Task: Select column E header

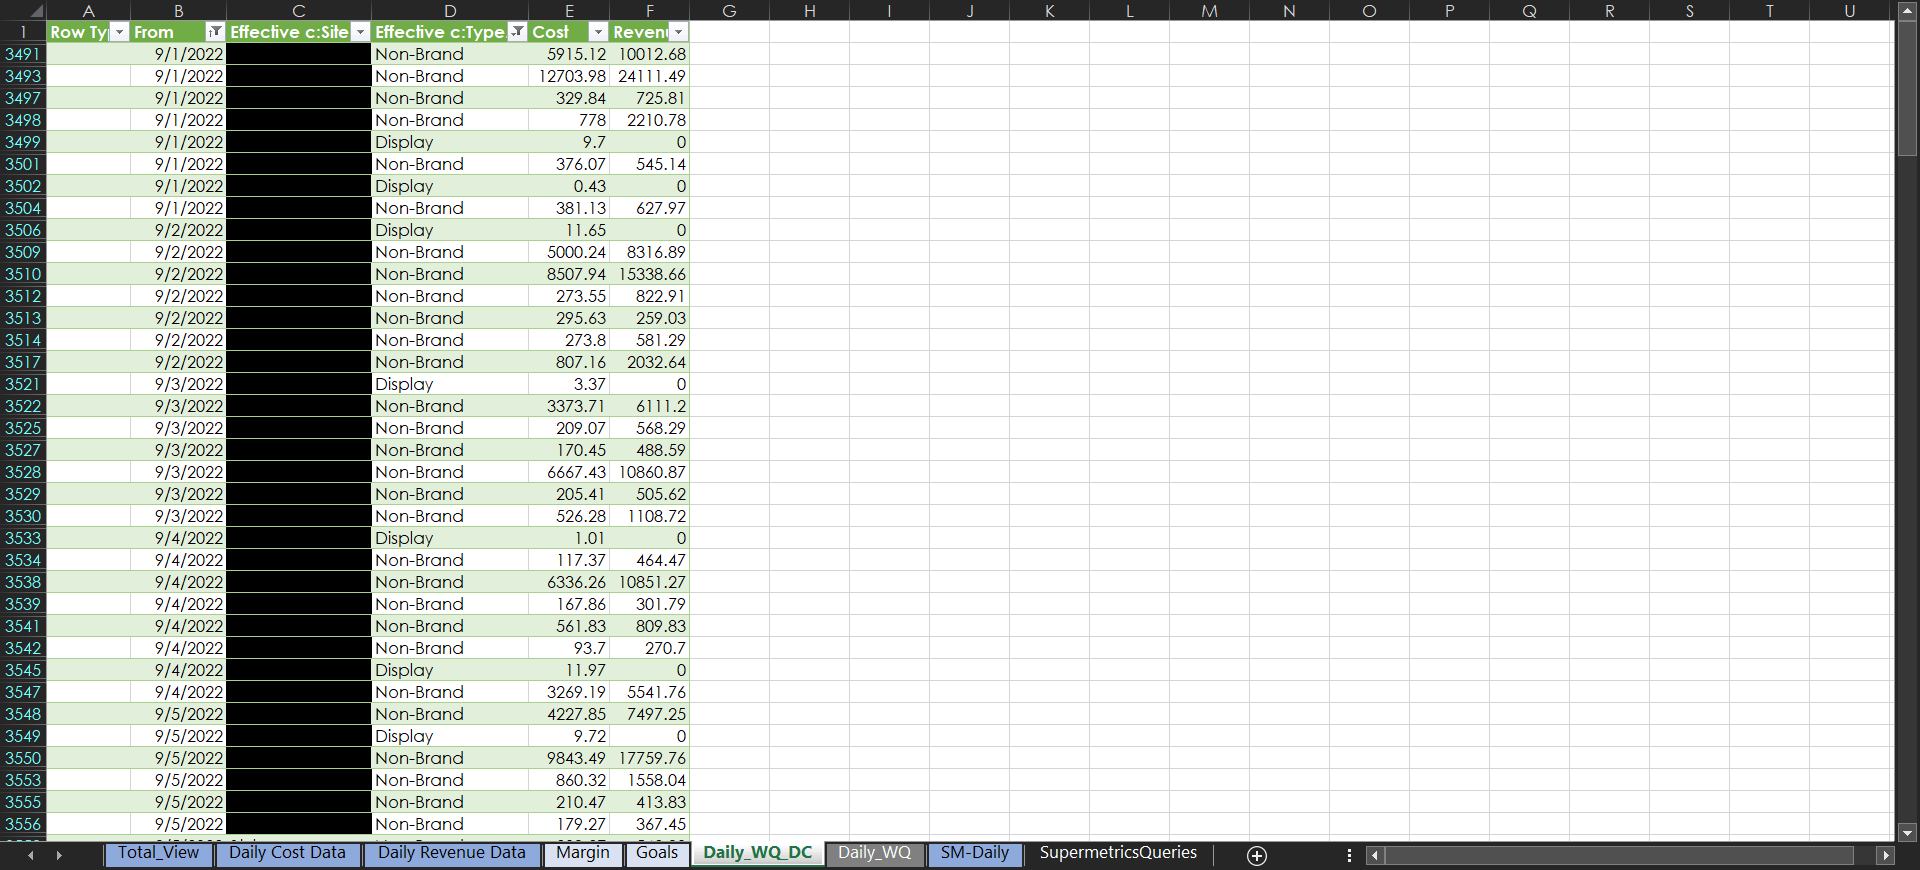Action: [569, 11]
